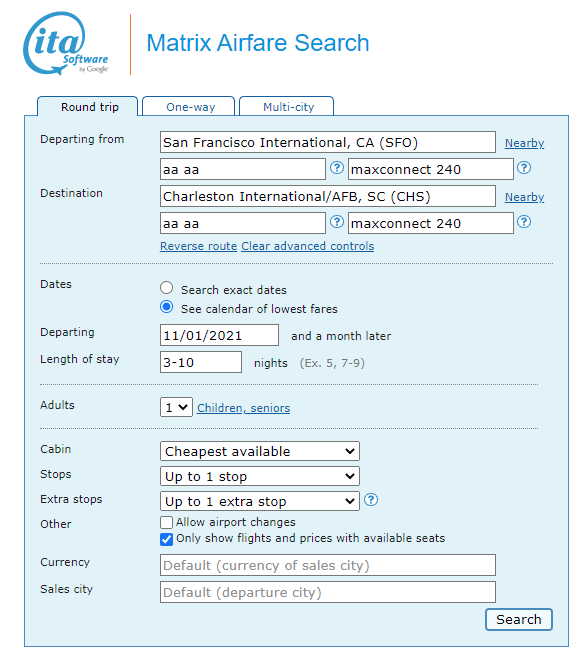577x663 pixels.
Task: Click the departure routing codes 'aa aa' field
Action: [x=243, y=169]
